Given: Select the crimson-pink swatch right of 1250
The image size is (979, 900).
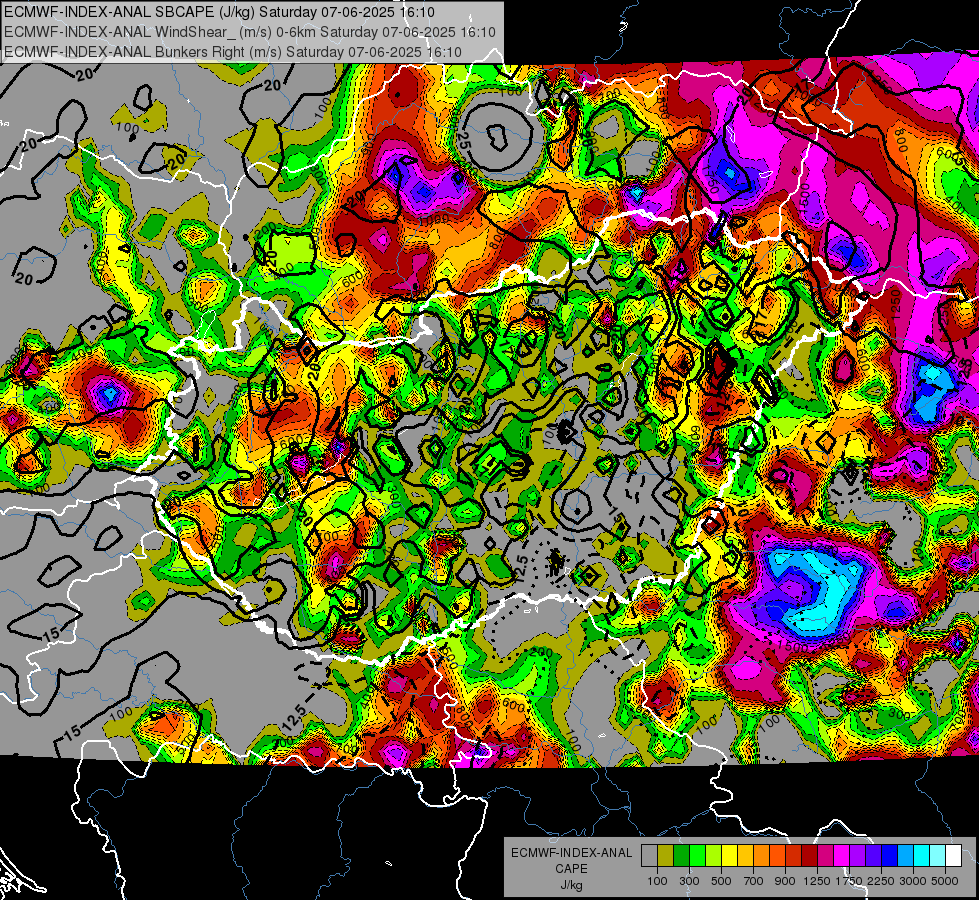Looking at the screenshot, I should point(825,856).
